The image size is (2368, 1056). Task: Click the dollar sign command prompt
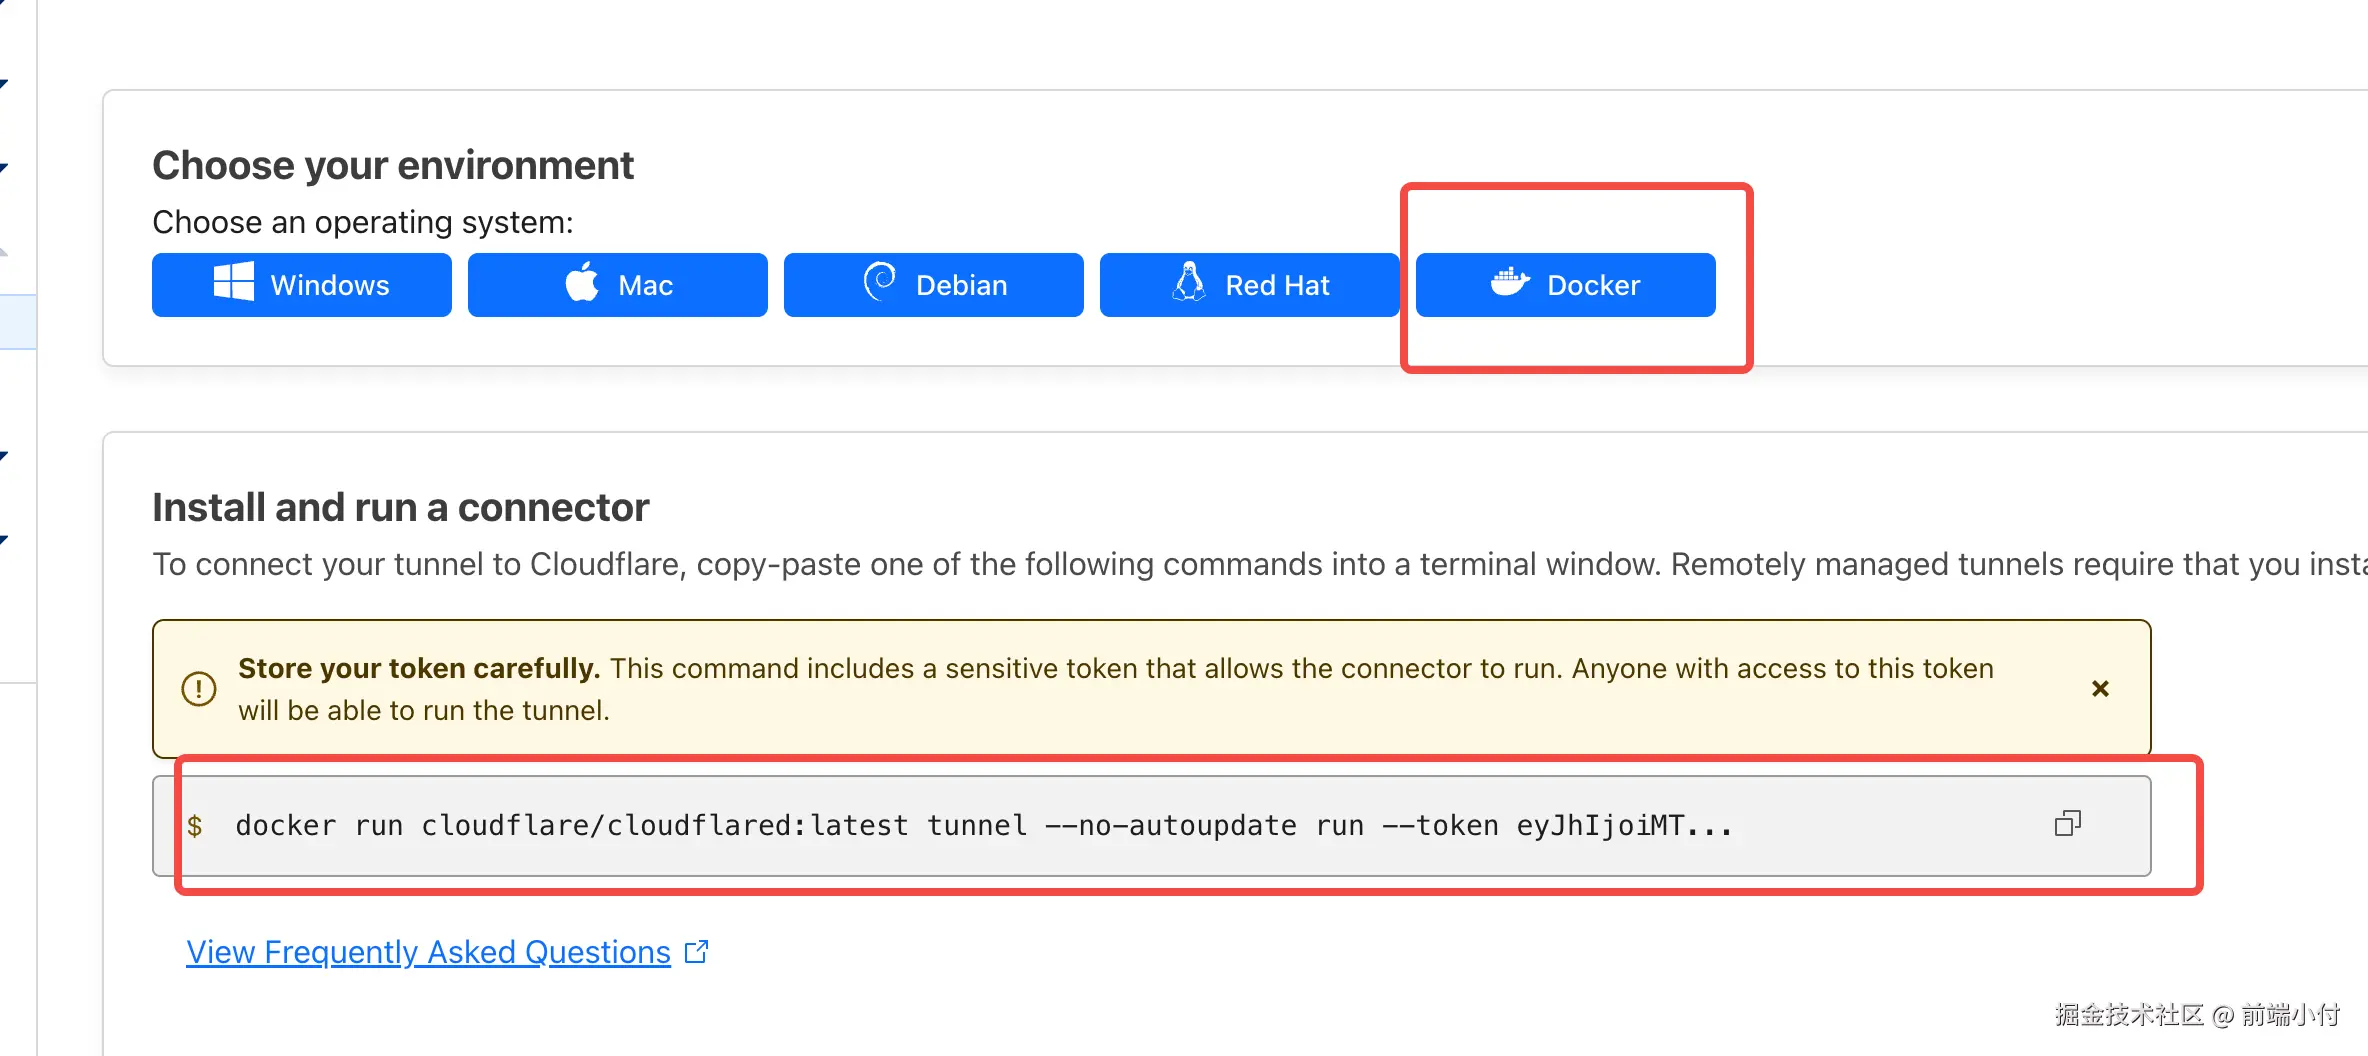coord(195,826)
